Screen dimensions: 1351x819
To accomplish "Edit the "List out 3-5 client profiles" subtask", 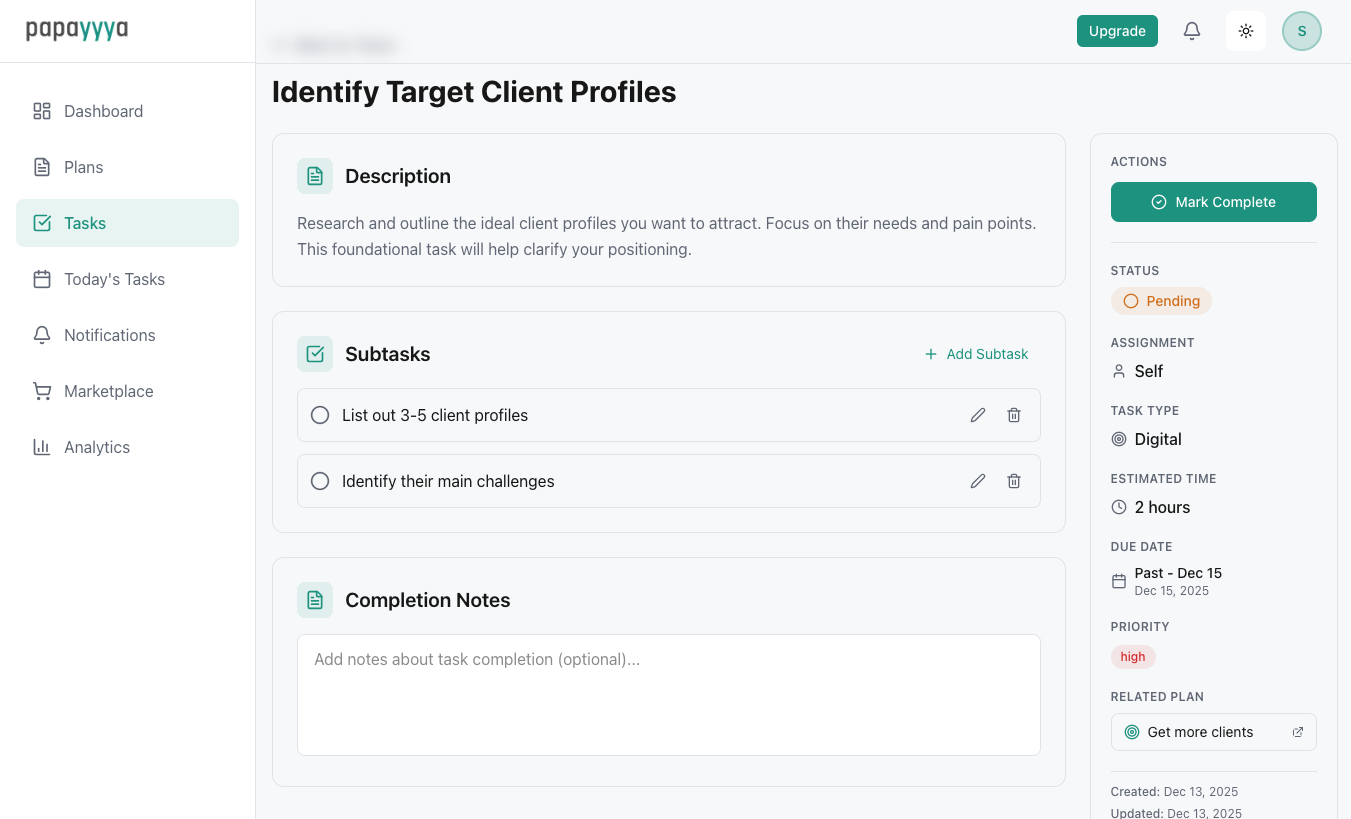I will [978, 415].
